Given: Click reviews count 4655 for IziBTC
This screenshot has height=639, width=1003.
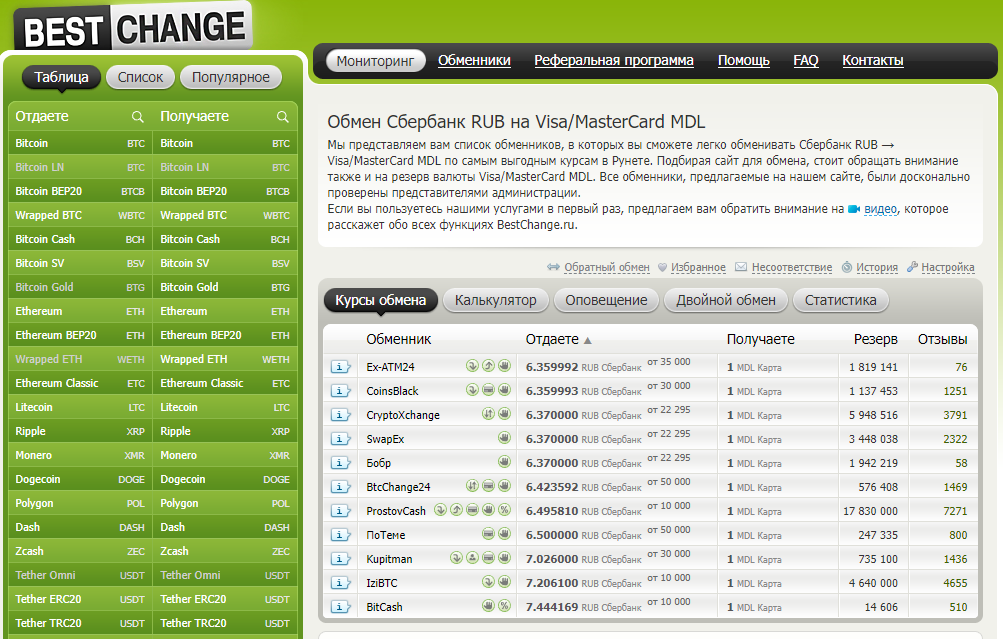Looking at the screenshot, I should (x=955, y=583).
